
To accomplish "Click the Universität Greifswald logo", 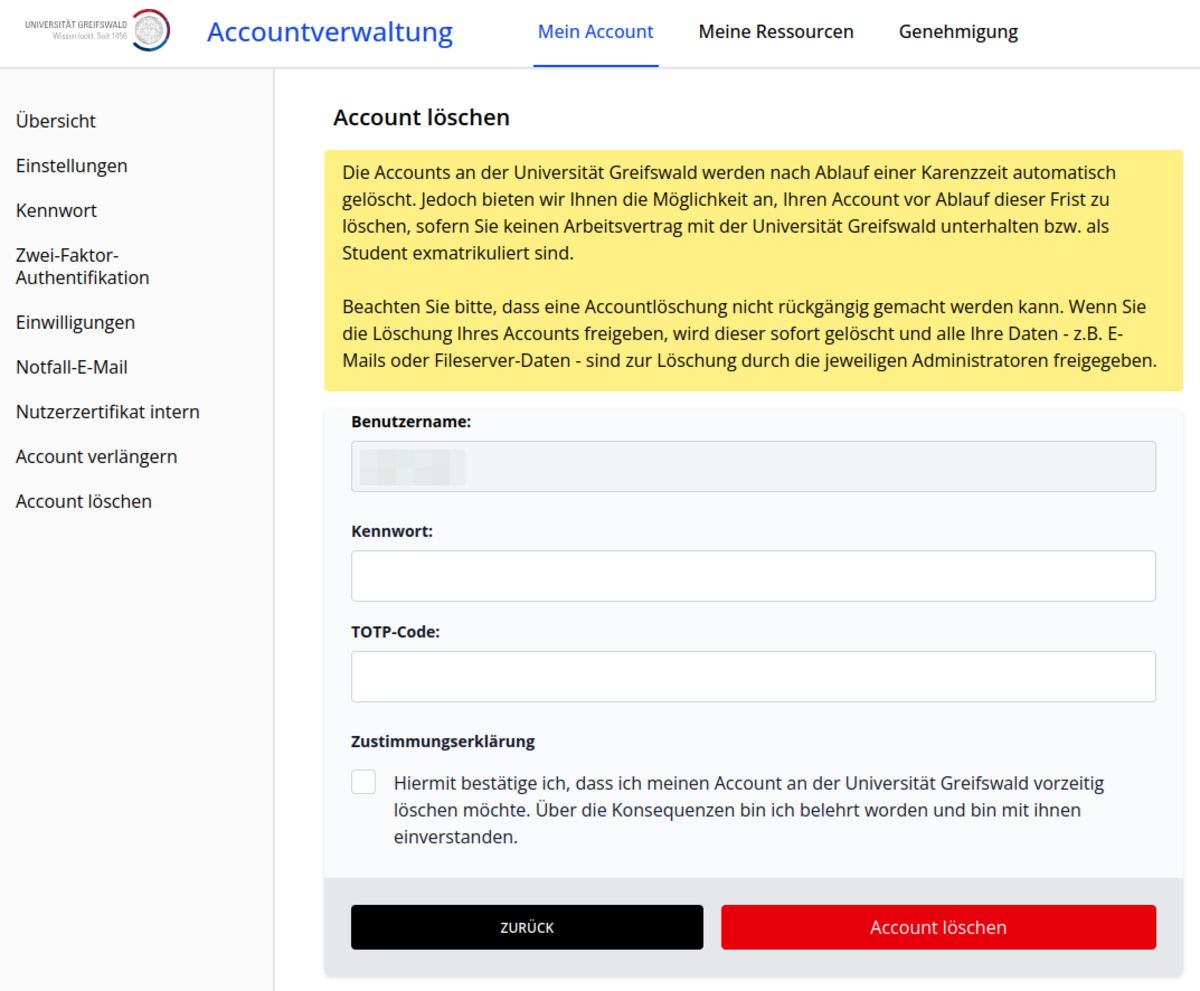I will tap(97, 30).
